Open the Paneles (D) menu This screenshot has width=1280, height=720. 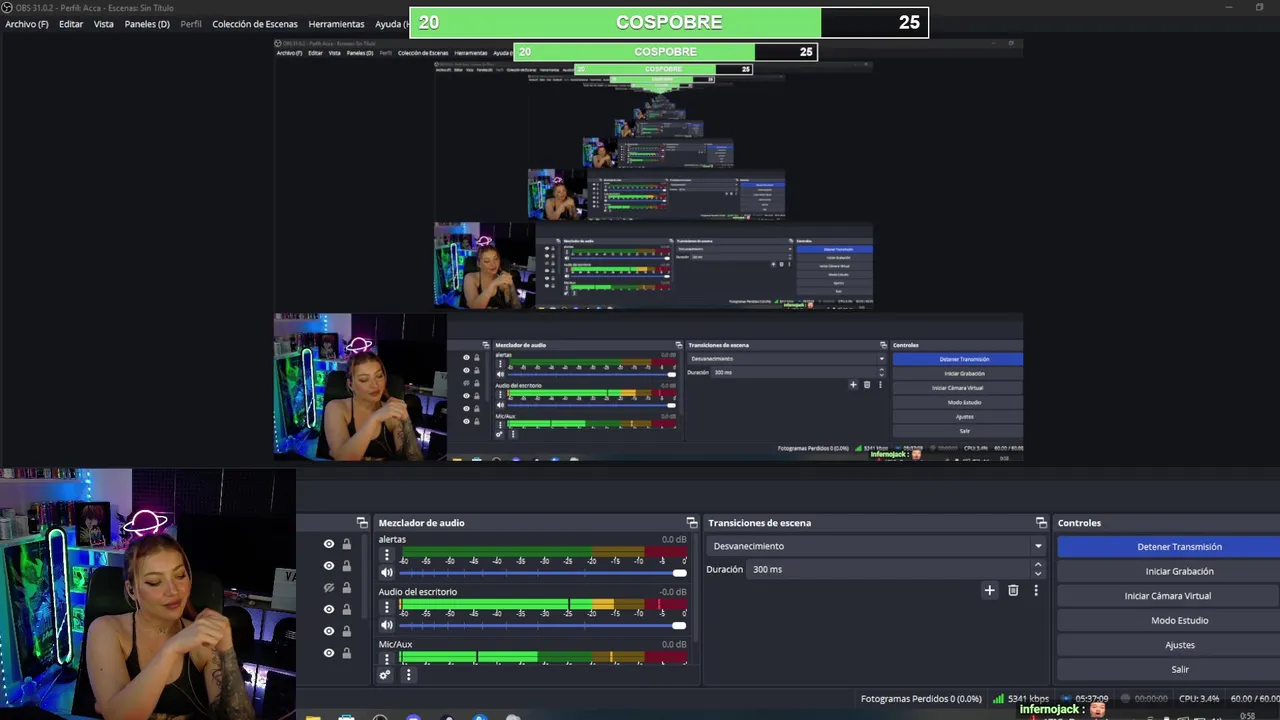147,24
